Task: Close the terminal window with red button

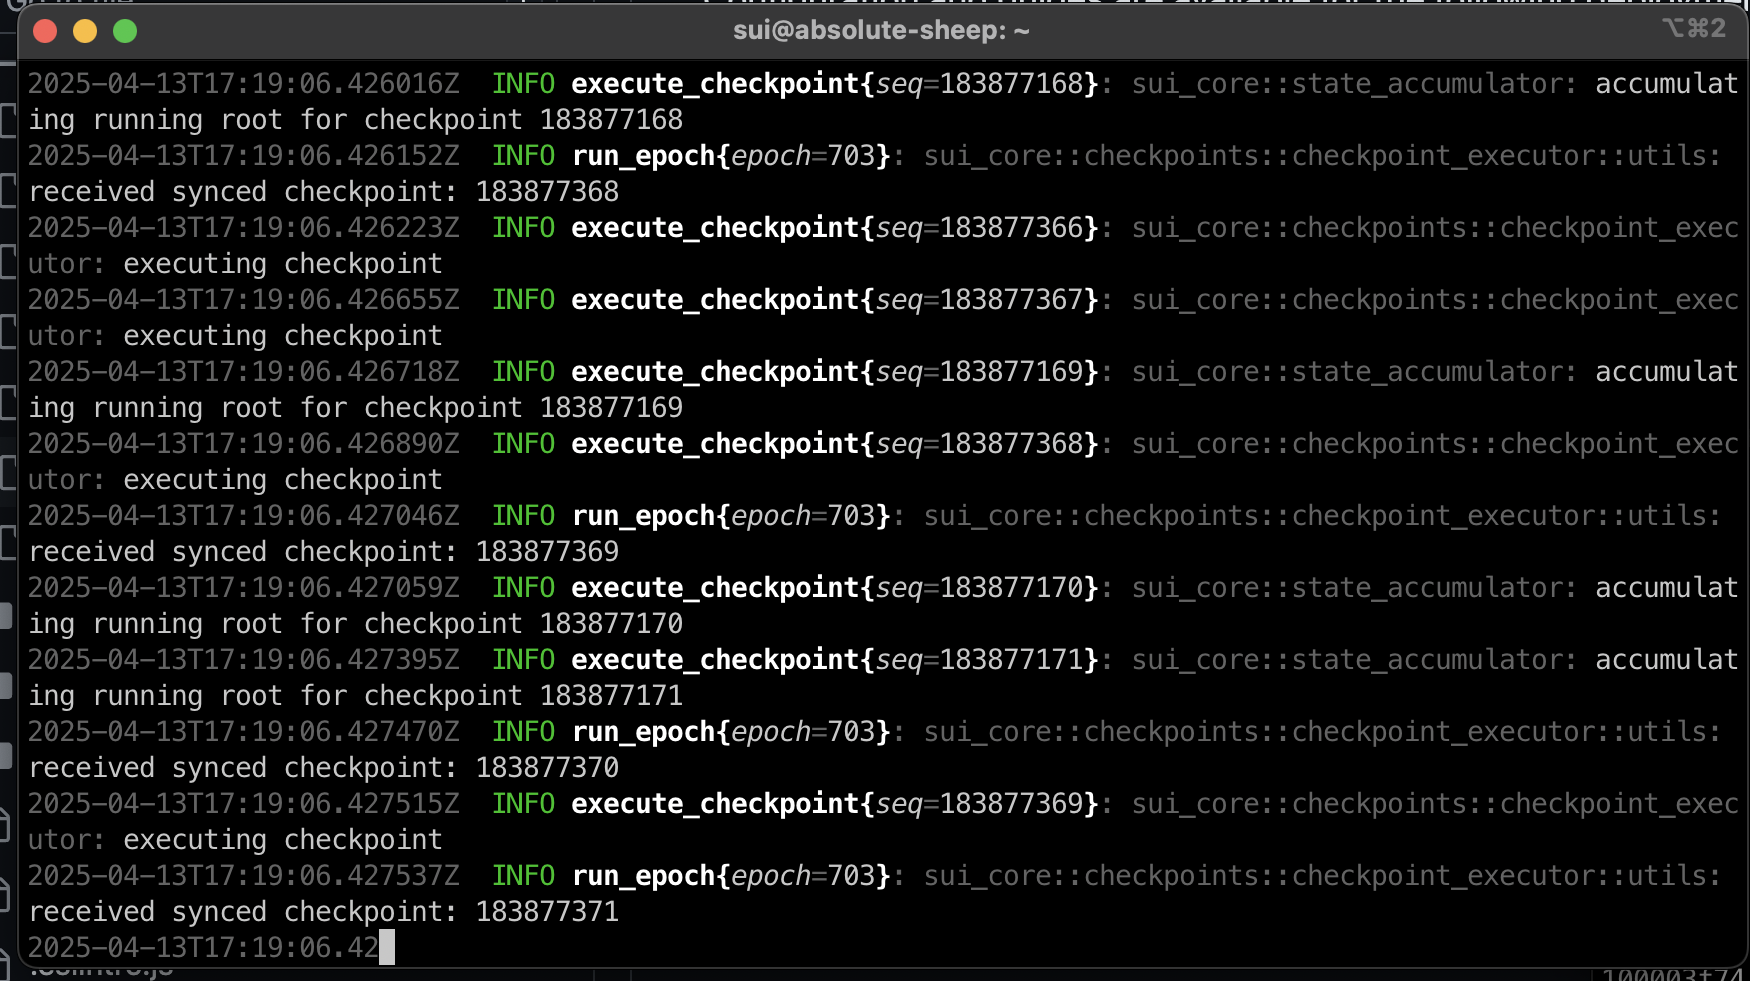Action: click(x=45, y=31)
